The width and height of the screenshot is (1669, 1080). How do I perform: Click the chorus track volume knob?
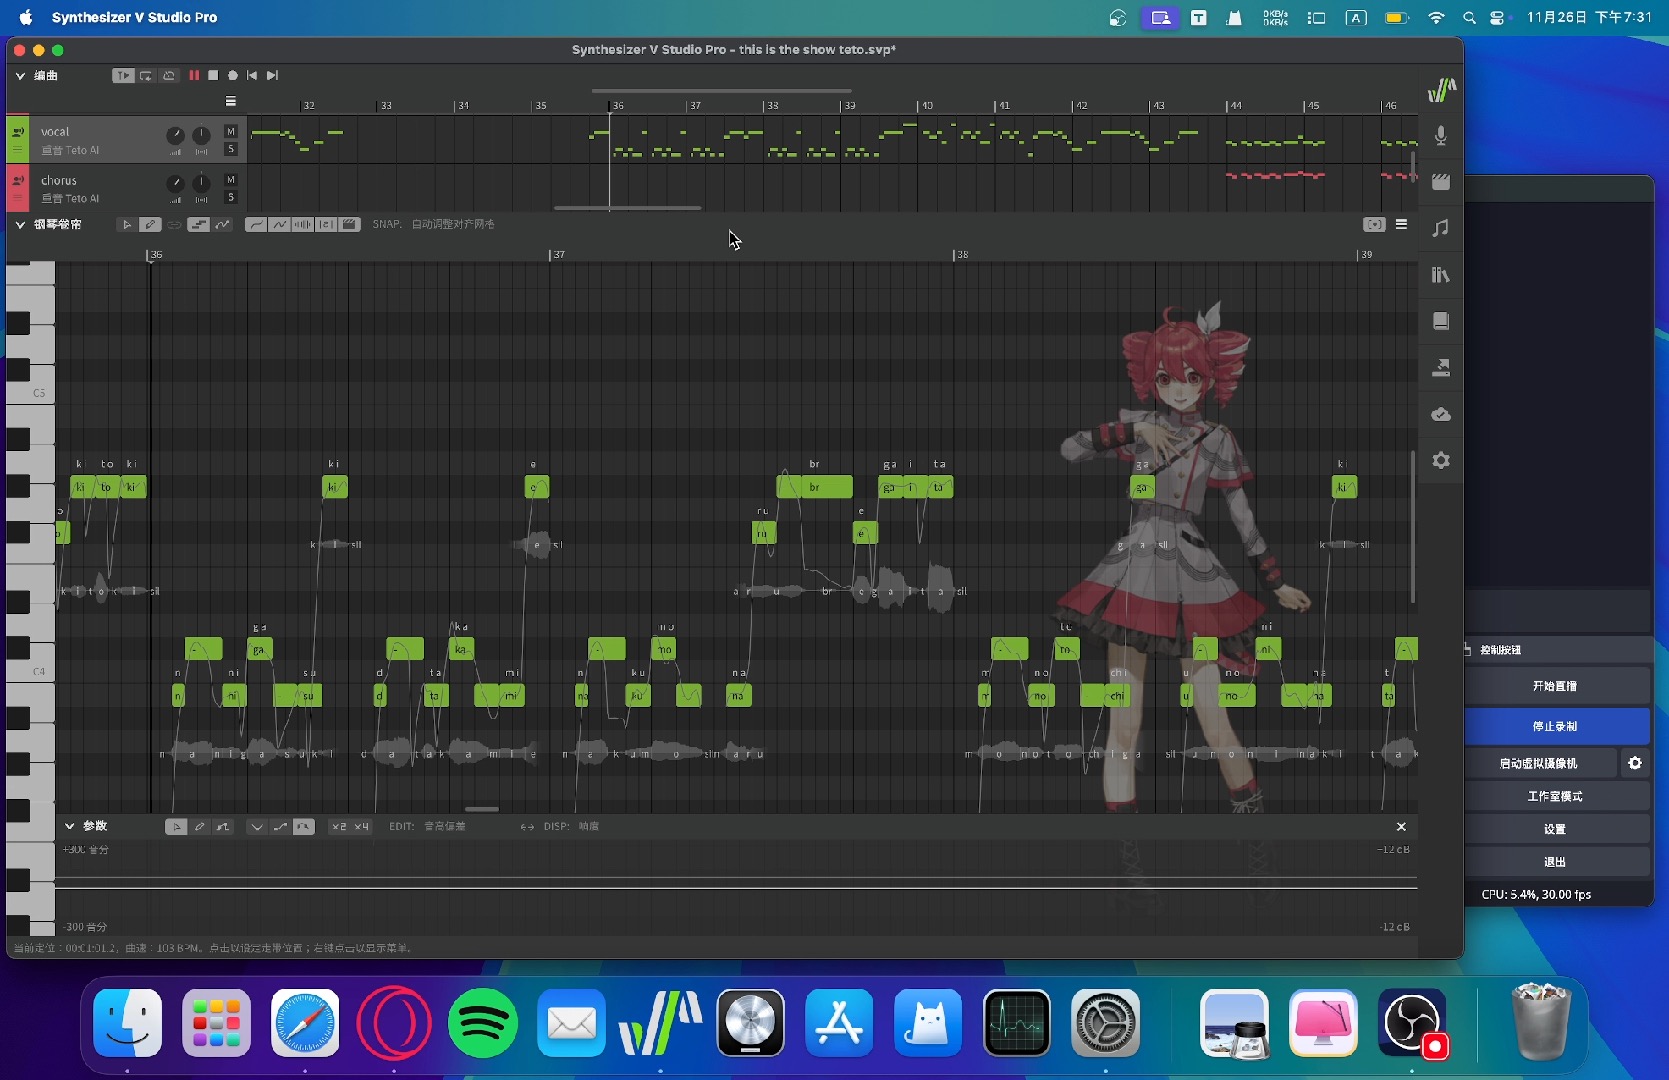coord(175,183)
